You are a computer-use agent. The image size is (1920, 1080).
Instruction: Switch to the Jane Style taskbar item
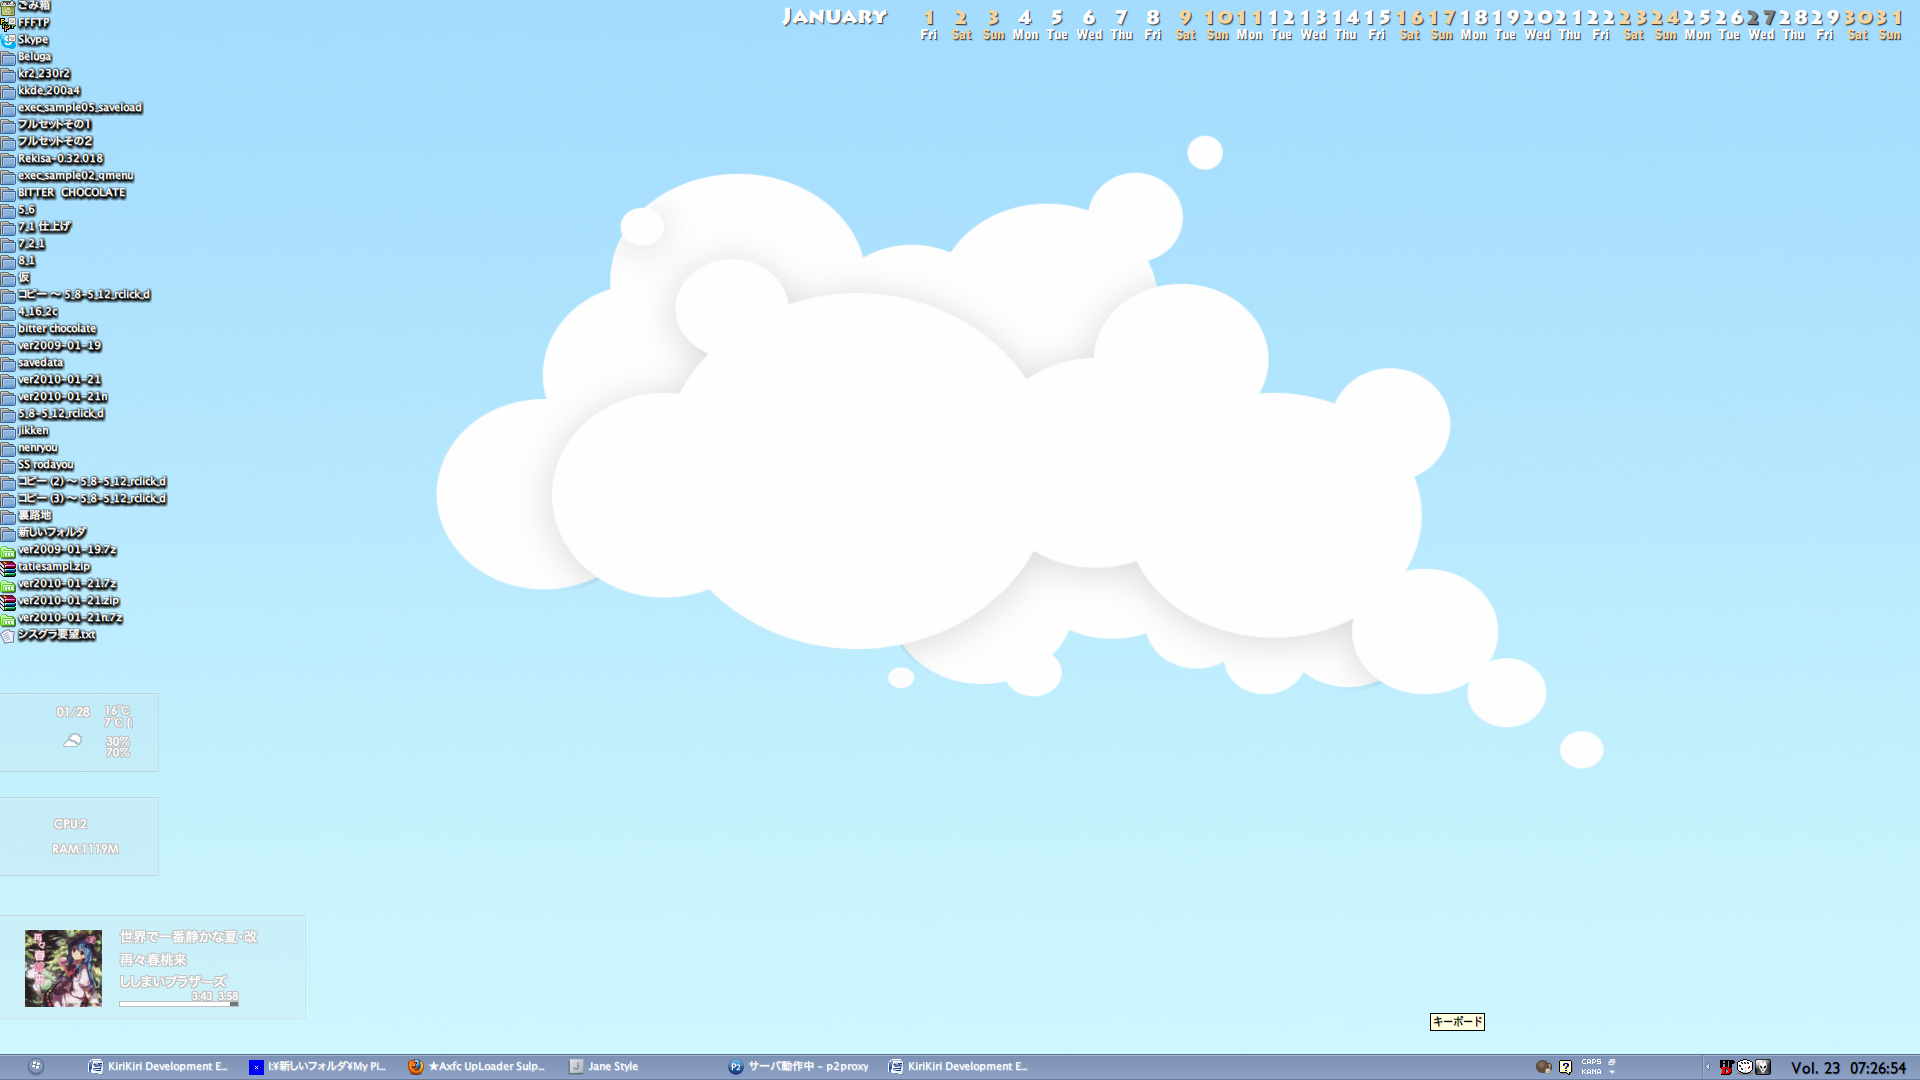(x=604, y=1067)
